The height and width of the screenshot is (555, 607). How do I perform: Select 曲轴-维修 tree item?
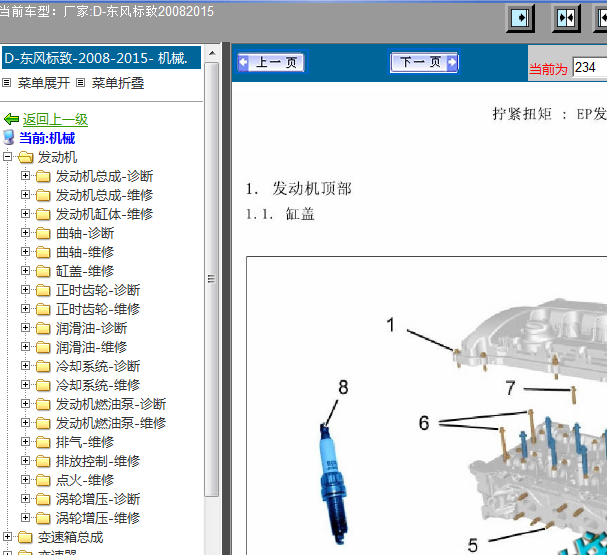[x=85, y=252]
